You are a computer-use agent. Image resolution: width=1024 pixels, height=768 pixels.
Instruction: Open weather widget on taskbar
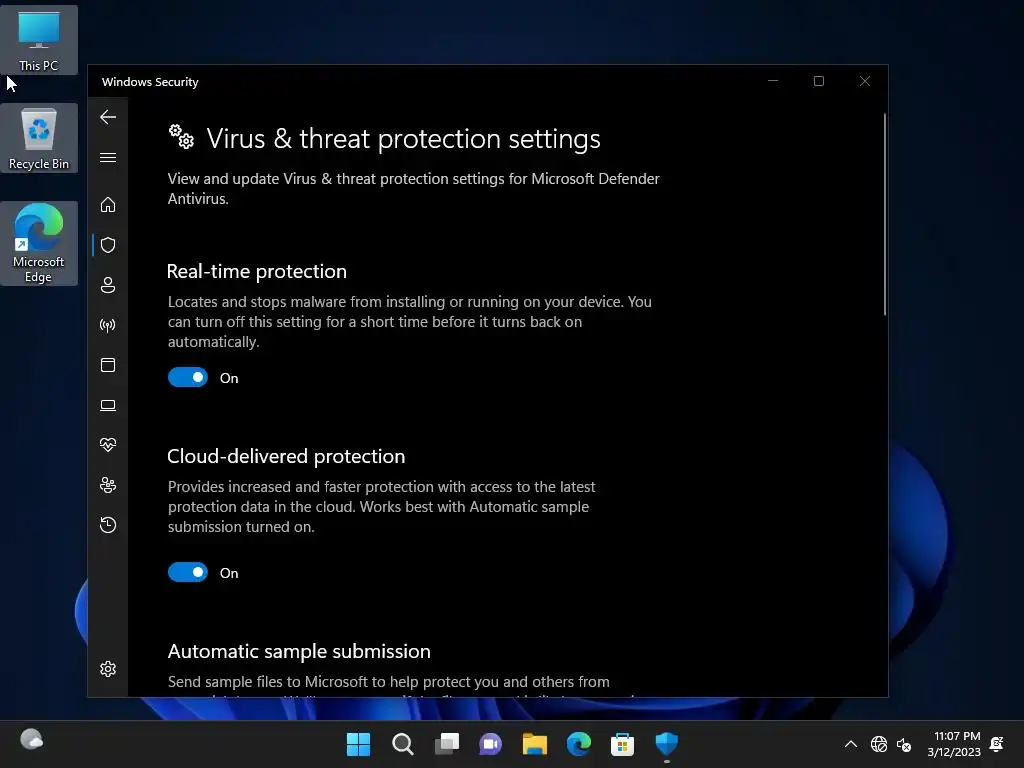point(31,740)
